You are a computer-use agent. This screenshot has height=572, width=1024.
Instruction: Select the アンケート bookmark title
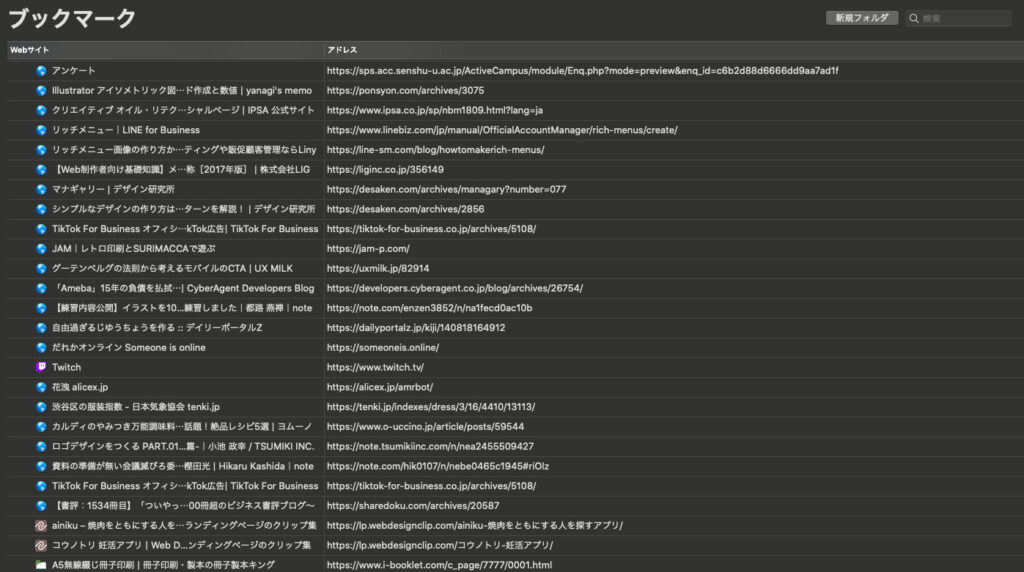coord(74,71)
